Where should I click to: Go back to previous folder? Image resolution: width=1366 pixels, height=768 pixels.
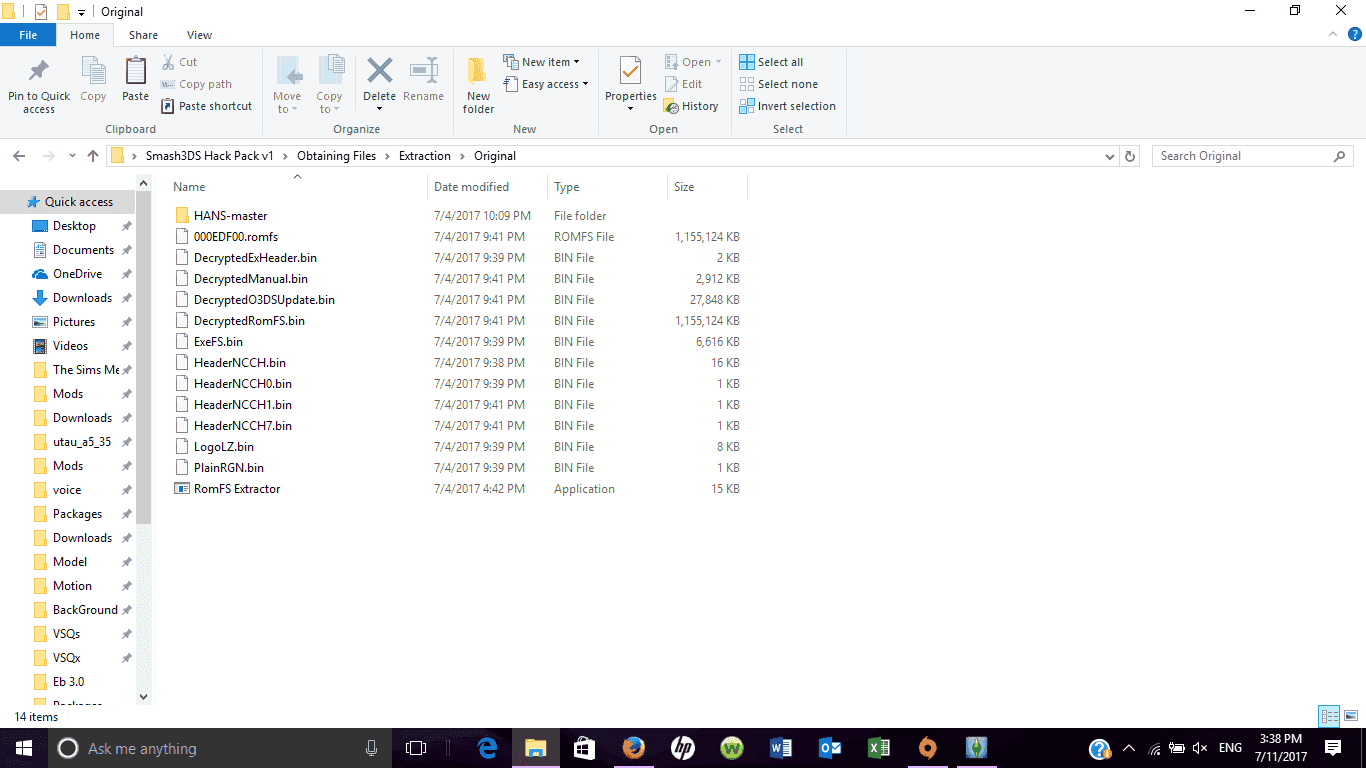19,156
